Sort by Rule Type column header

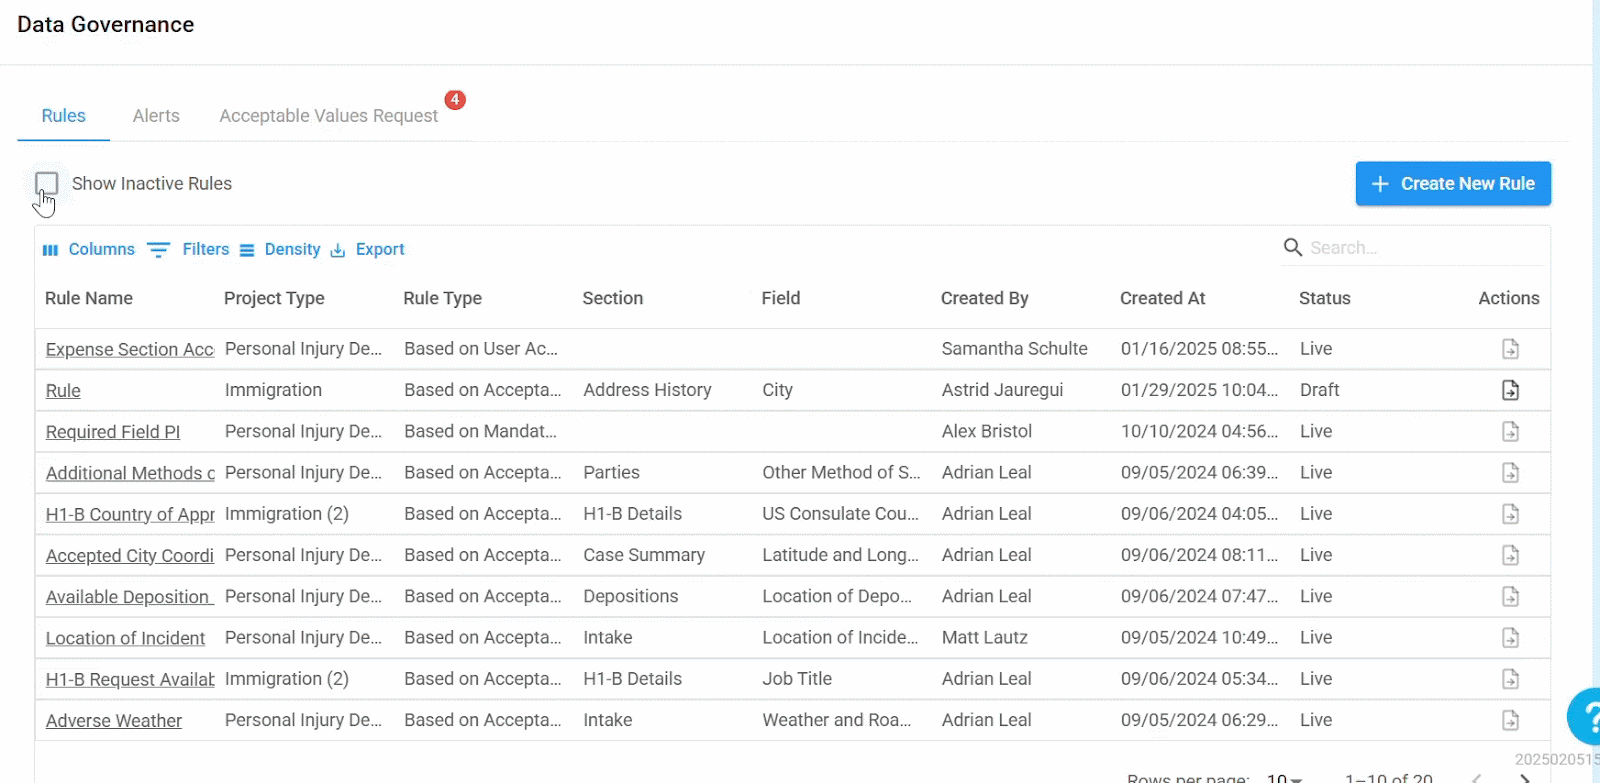click(442, 298)
